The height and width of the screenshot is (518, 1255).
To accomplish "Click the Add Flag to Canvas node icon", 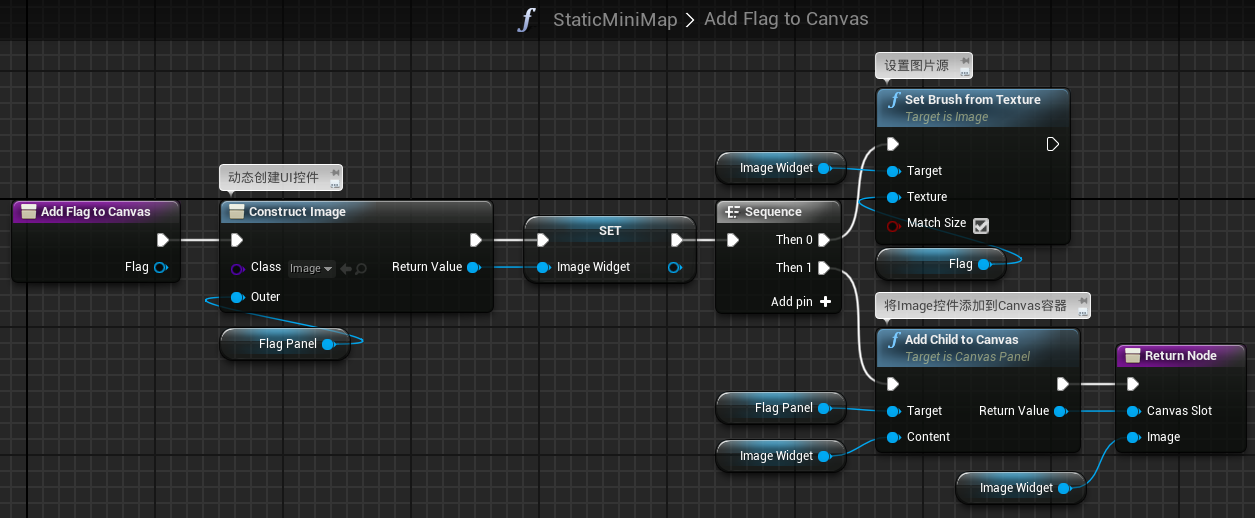I will [29, 212].
